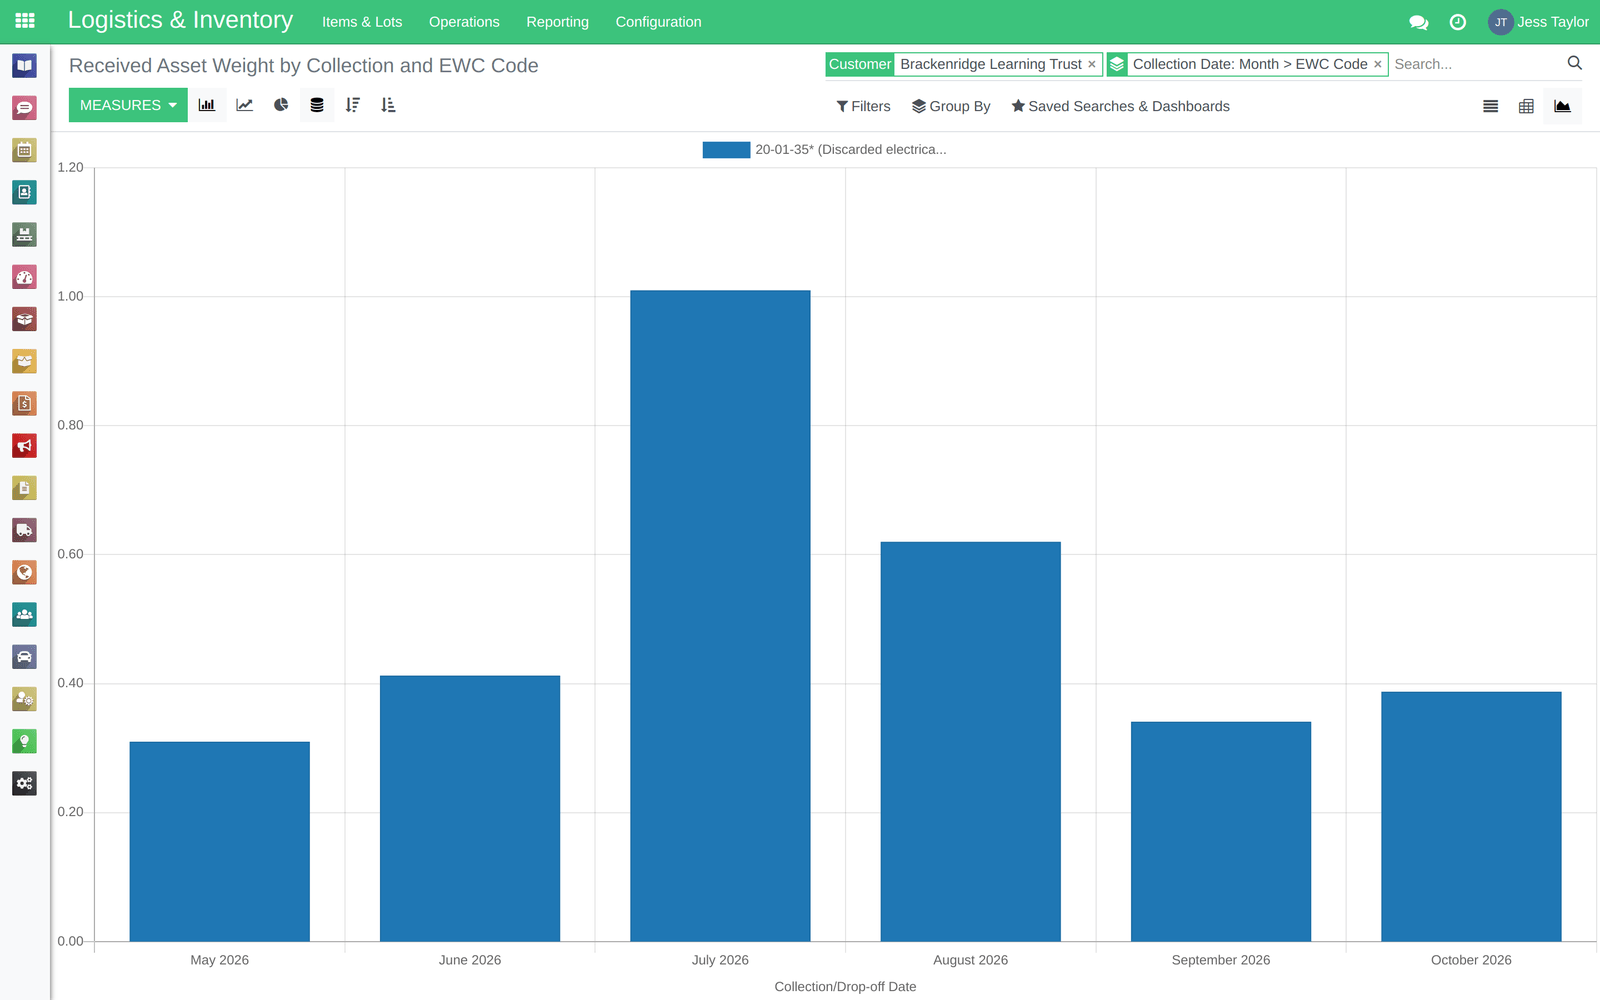Screen dimensions: 1600x1000
Task: Click the search magnifier icon
Action: coord(1575,63)
